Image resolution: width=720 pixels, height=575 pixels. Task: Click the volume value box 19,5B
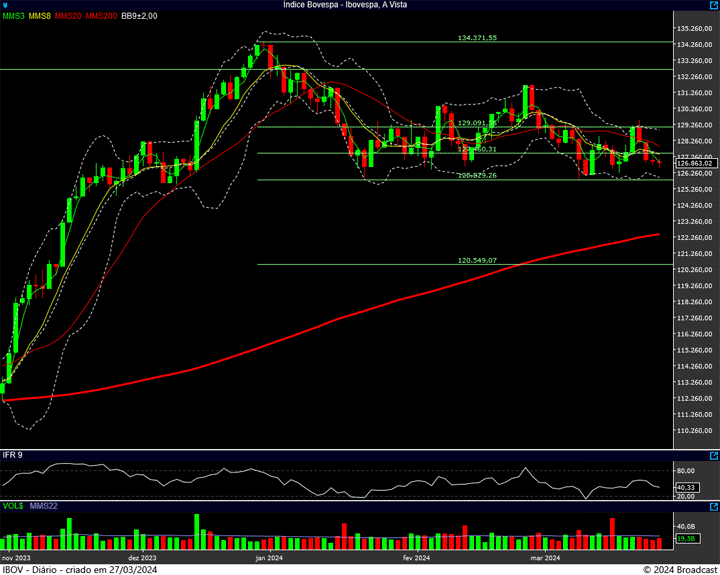click(x=686, y=539)
